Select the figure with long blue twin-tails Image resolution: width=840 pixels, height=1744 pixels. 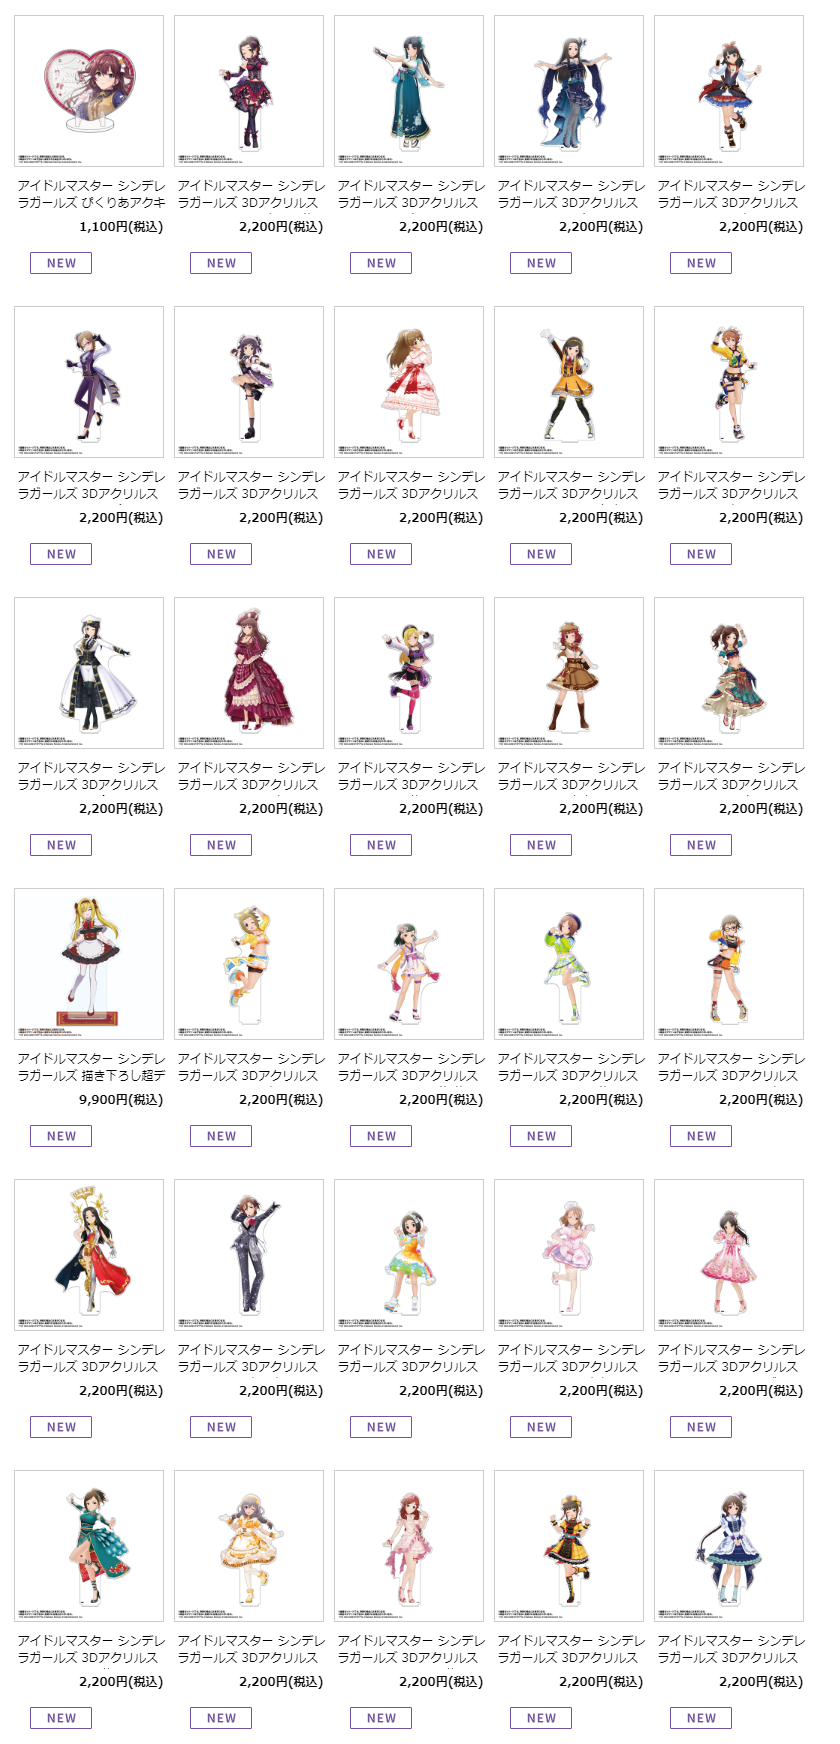coord(569,91)
